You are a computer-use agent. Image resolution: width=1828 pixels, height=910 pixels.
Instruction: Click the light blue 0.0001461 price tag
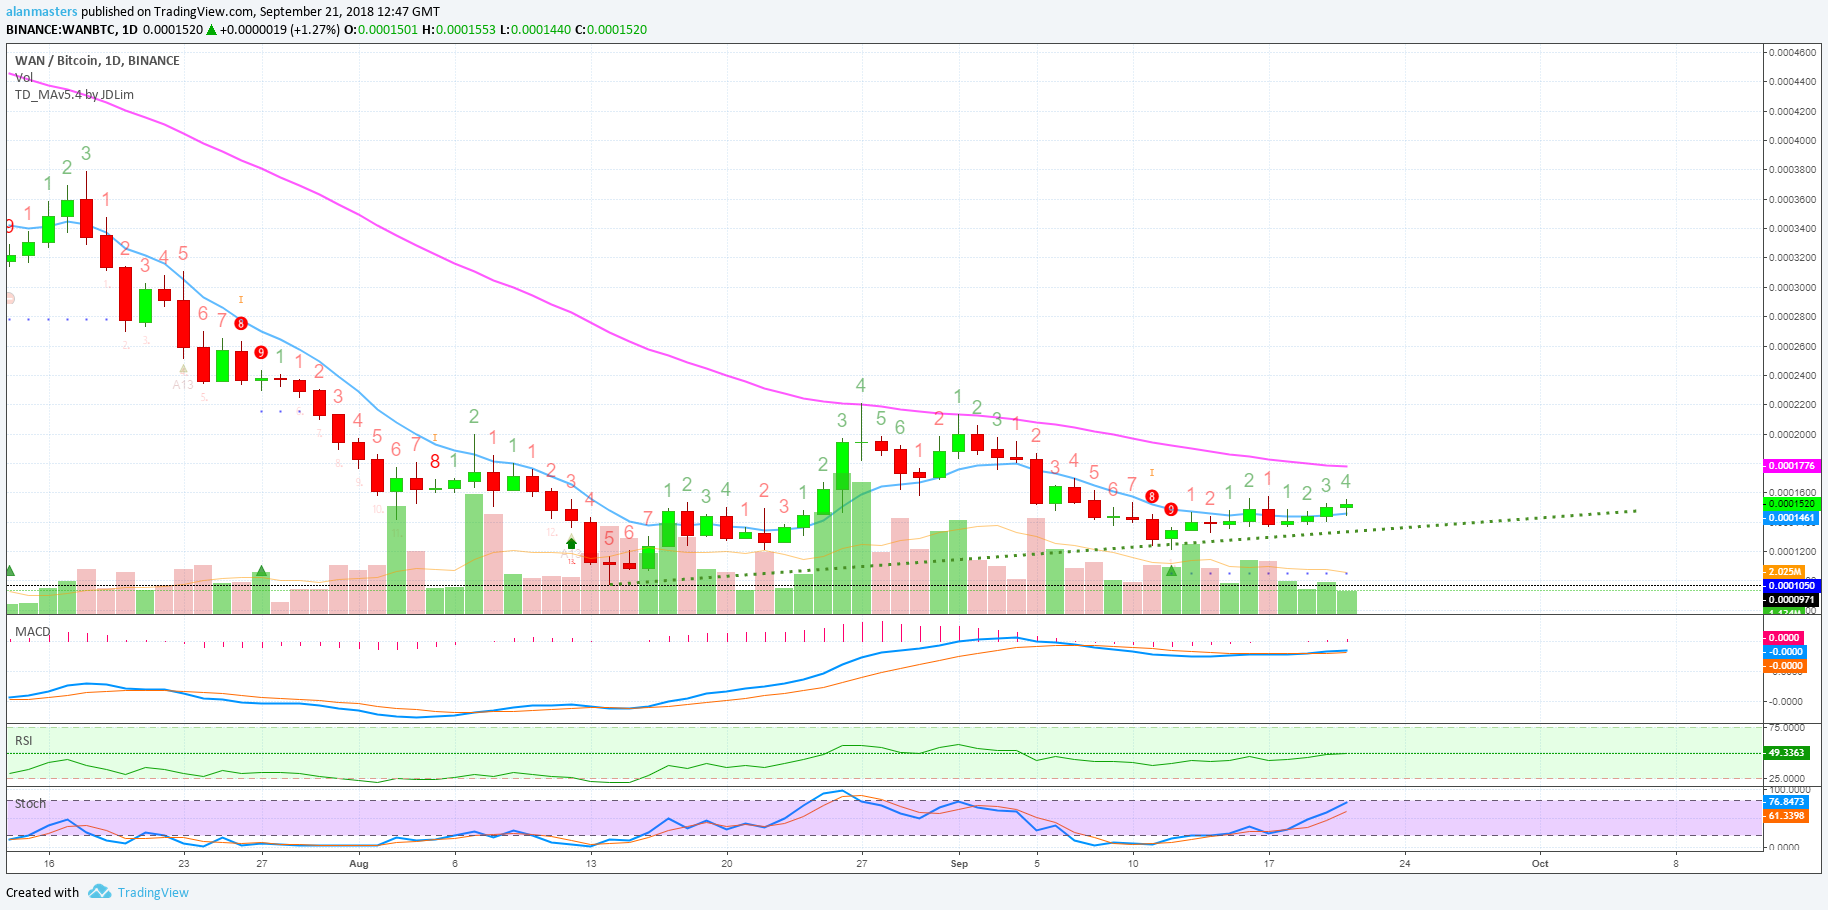click(1790, 518)
